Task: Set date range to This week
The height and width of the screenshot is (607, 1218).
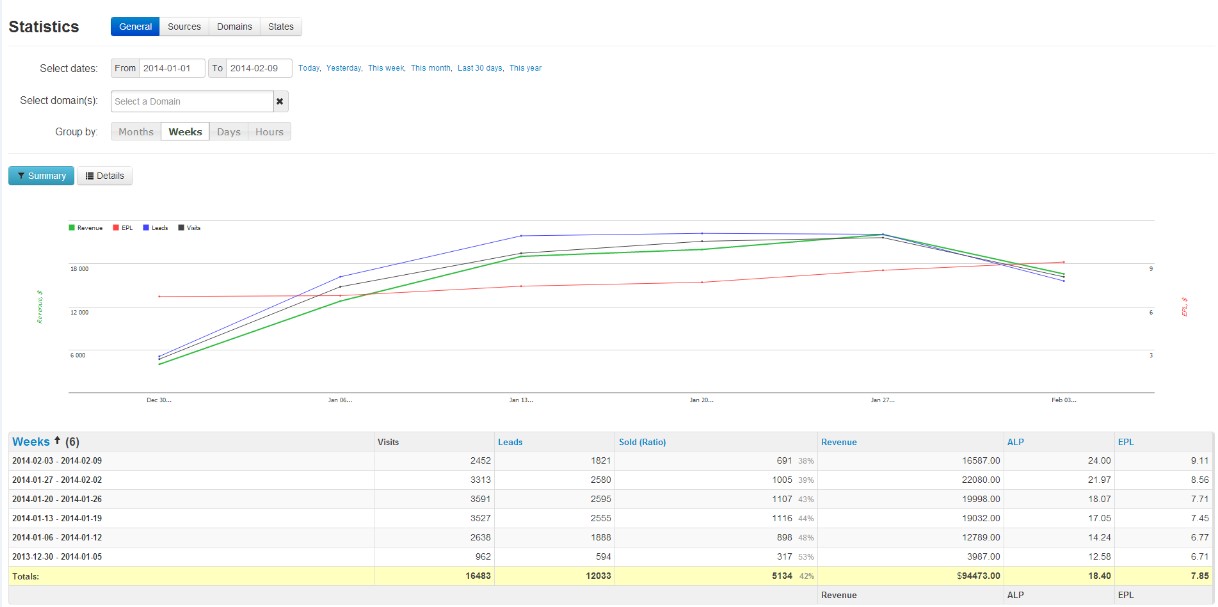Action: pyautogui.click(x=386, y=68)
